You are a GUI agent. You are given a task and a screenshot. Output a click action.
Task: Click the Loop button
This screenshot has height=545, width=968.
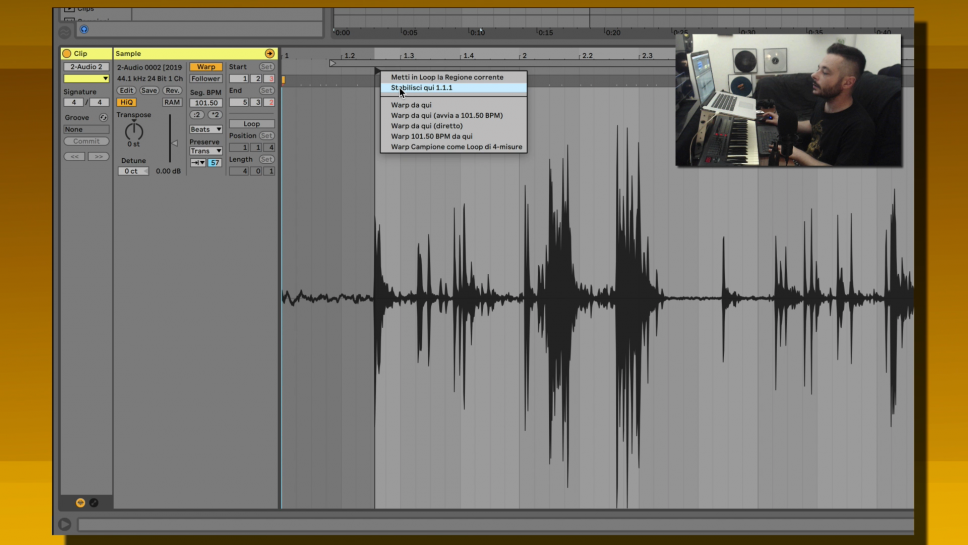pyautogui.click(x=251, y=124)
